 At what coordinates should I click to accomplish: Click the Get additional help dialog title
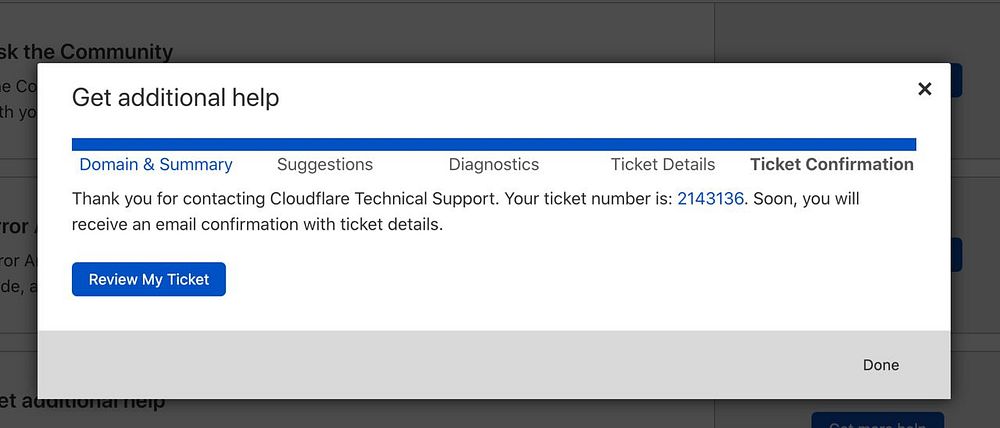coord(175,98)
